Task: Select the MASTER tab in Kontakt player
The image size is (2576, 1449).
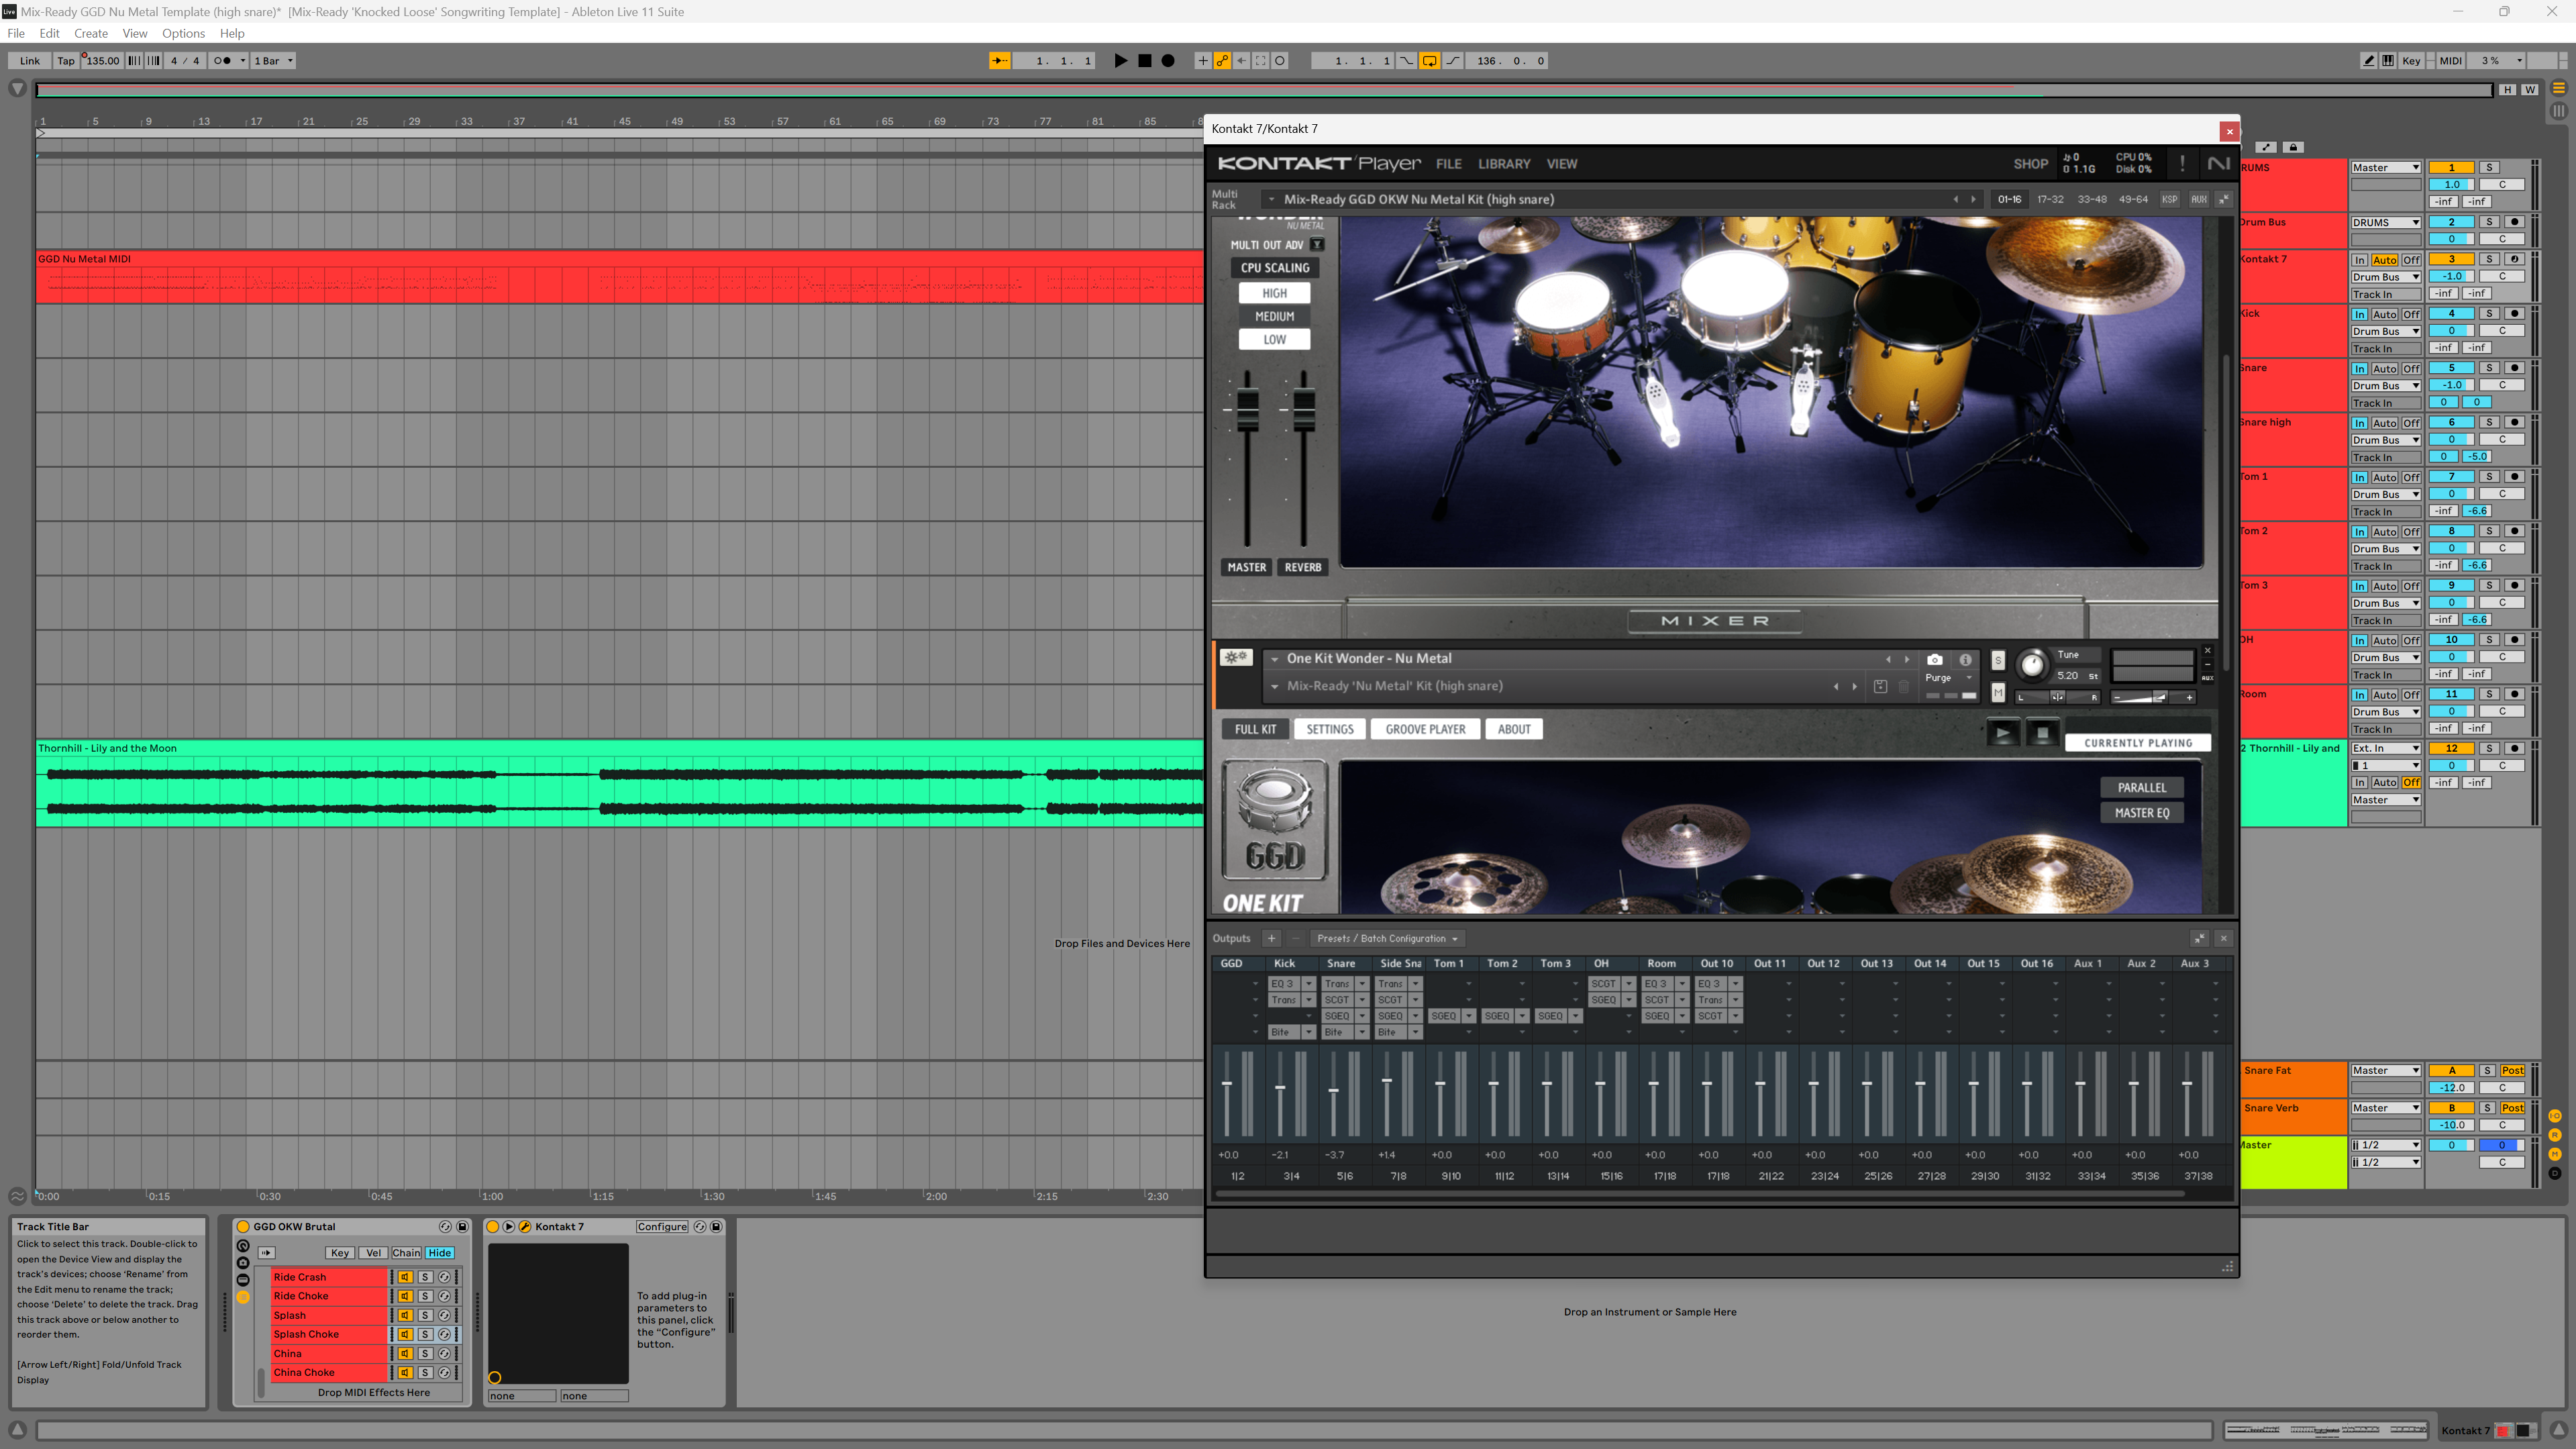Action: pos(1245,566)
